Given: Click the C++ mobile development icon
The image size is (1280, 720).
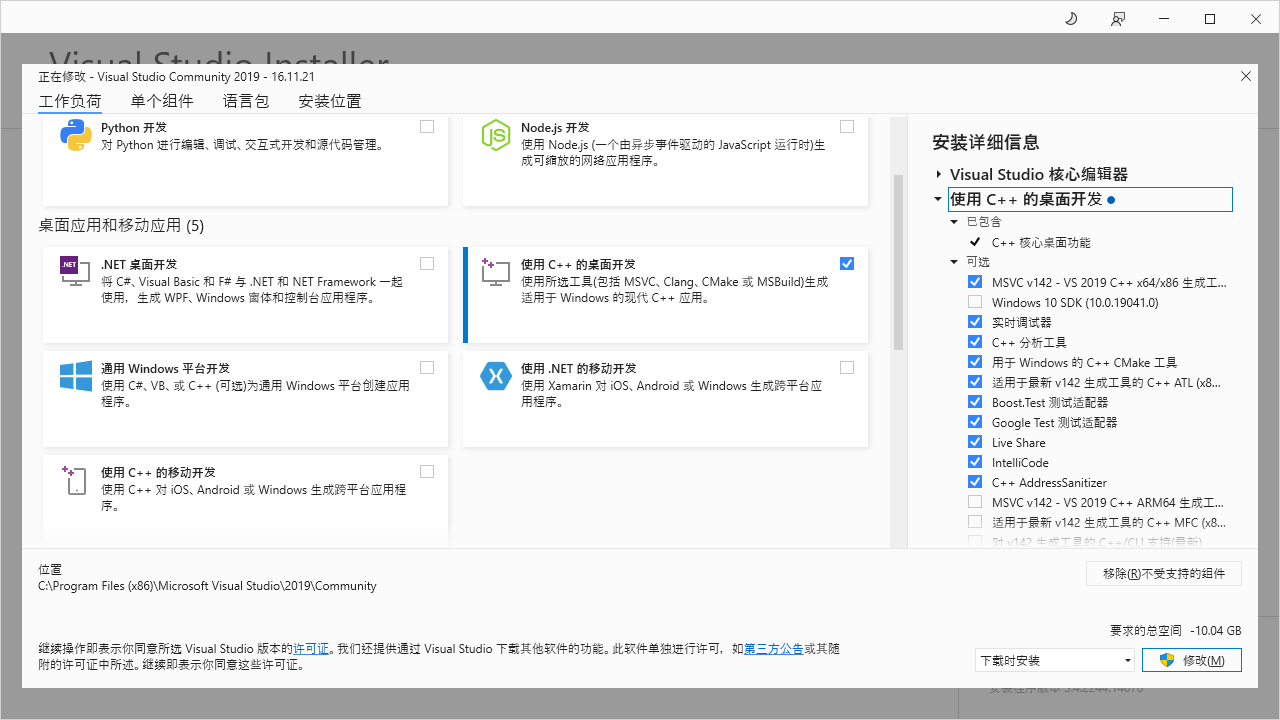Looking at the screenshot, I should coord(76,480).
